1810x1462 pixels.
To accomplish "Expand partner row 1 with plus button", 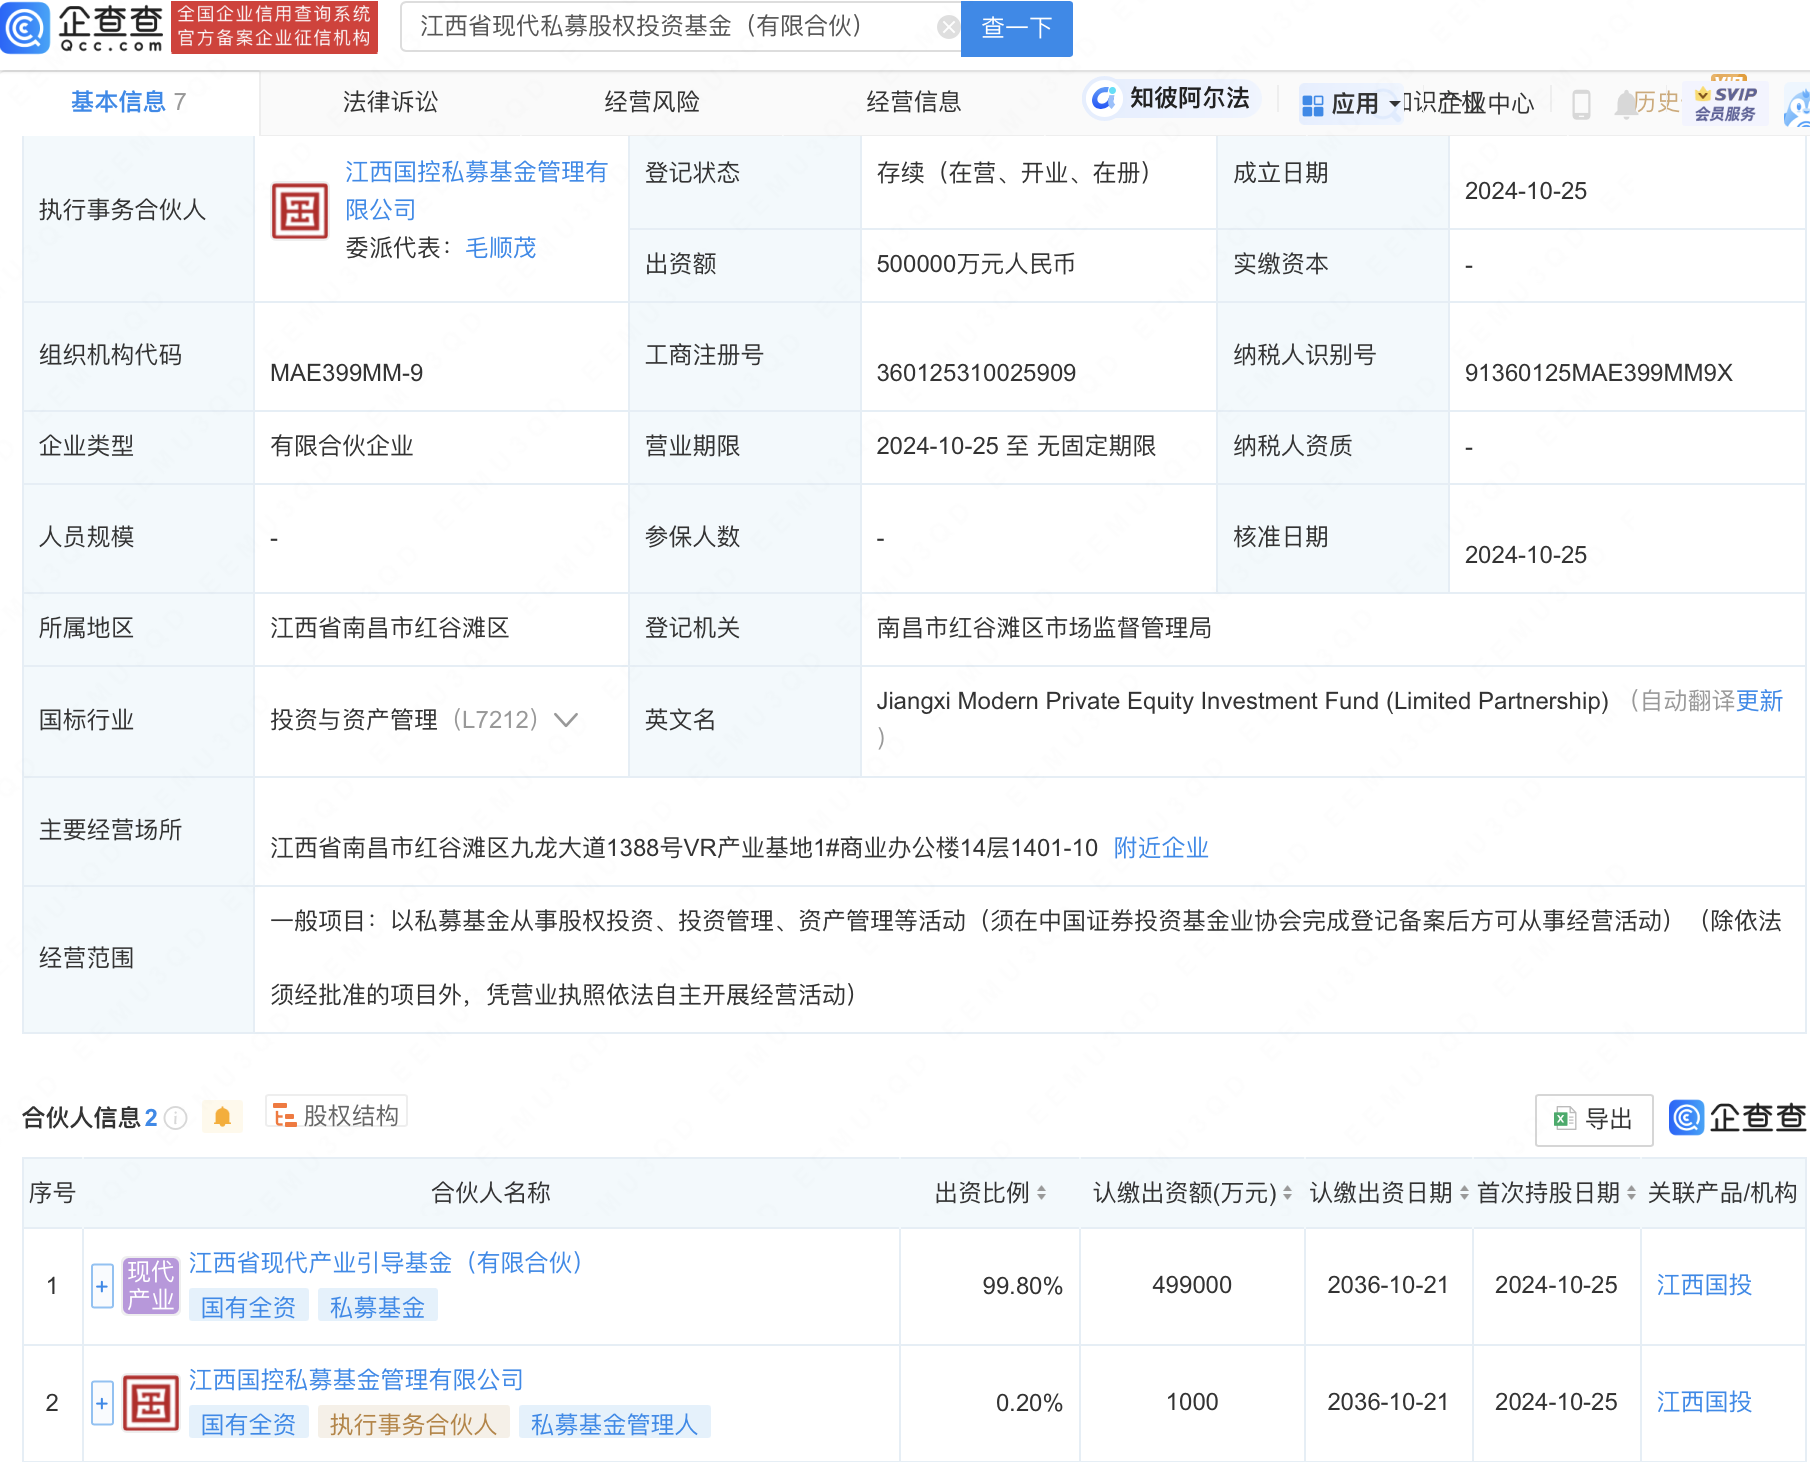I will coord(102,1286).
